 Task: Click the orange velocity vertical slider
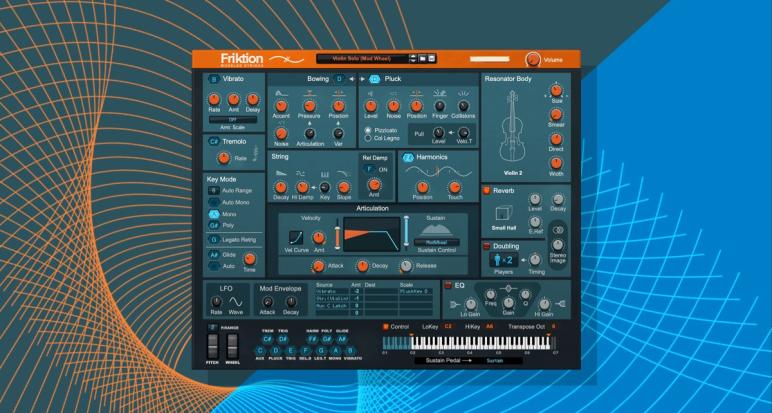click(338, 234)
